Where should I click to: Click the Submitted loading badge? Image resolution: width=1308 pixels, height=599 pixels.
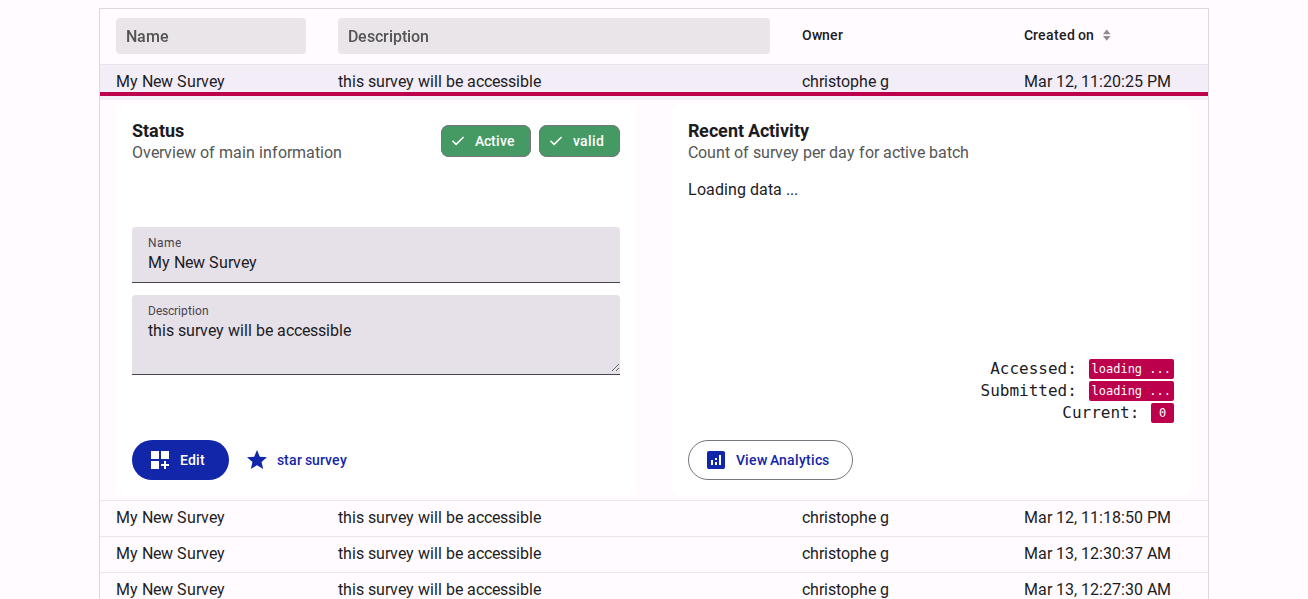[x=1131, y=391]
